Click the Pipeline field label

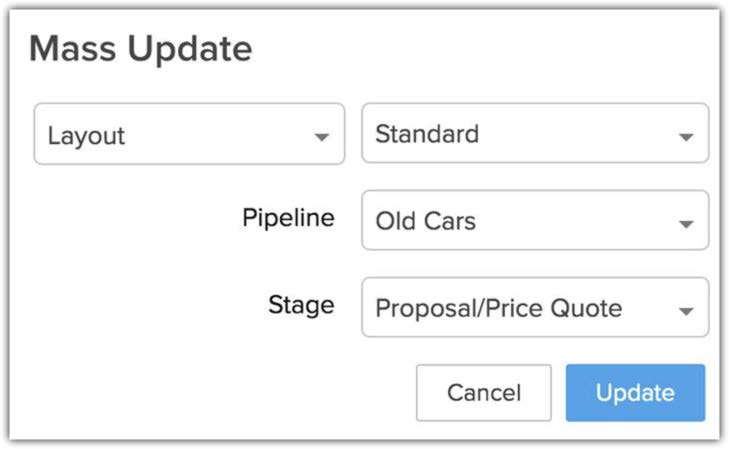288,218
